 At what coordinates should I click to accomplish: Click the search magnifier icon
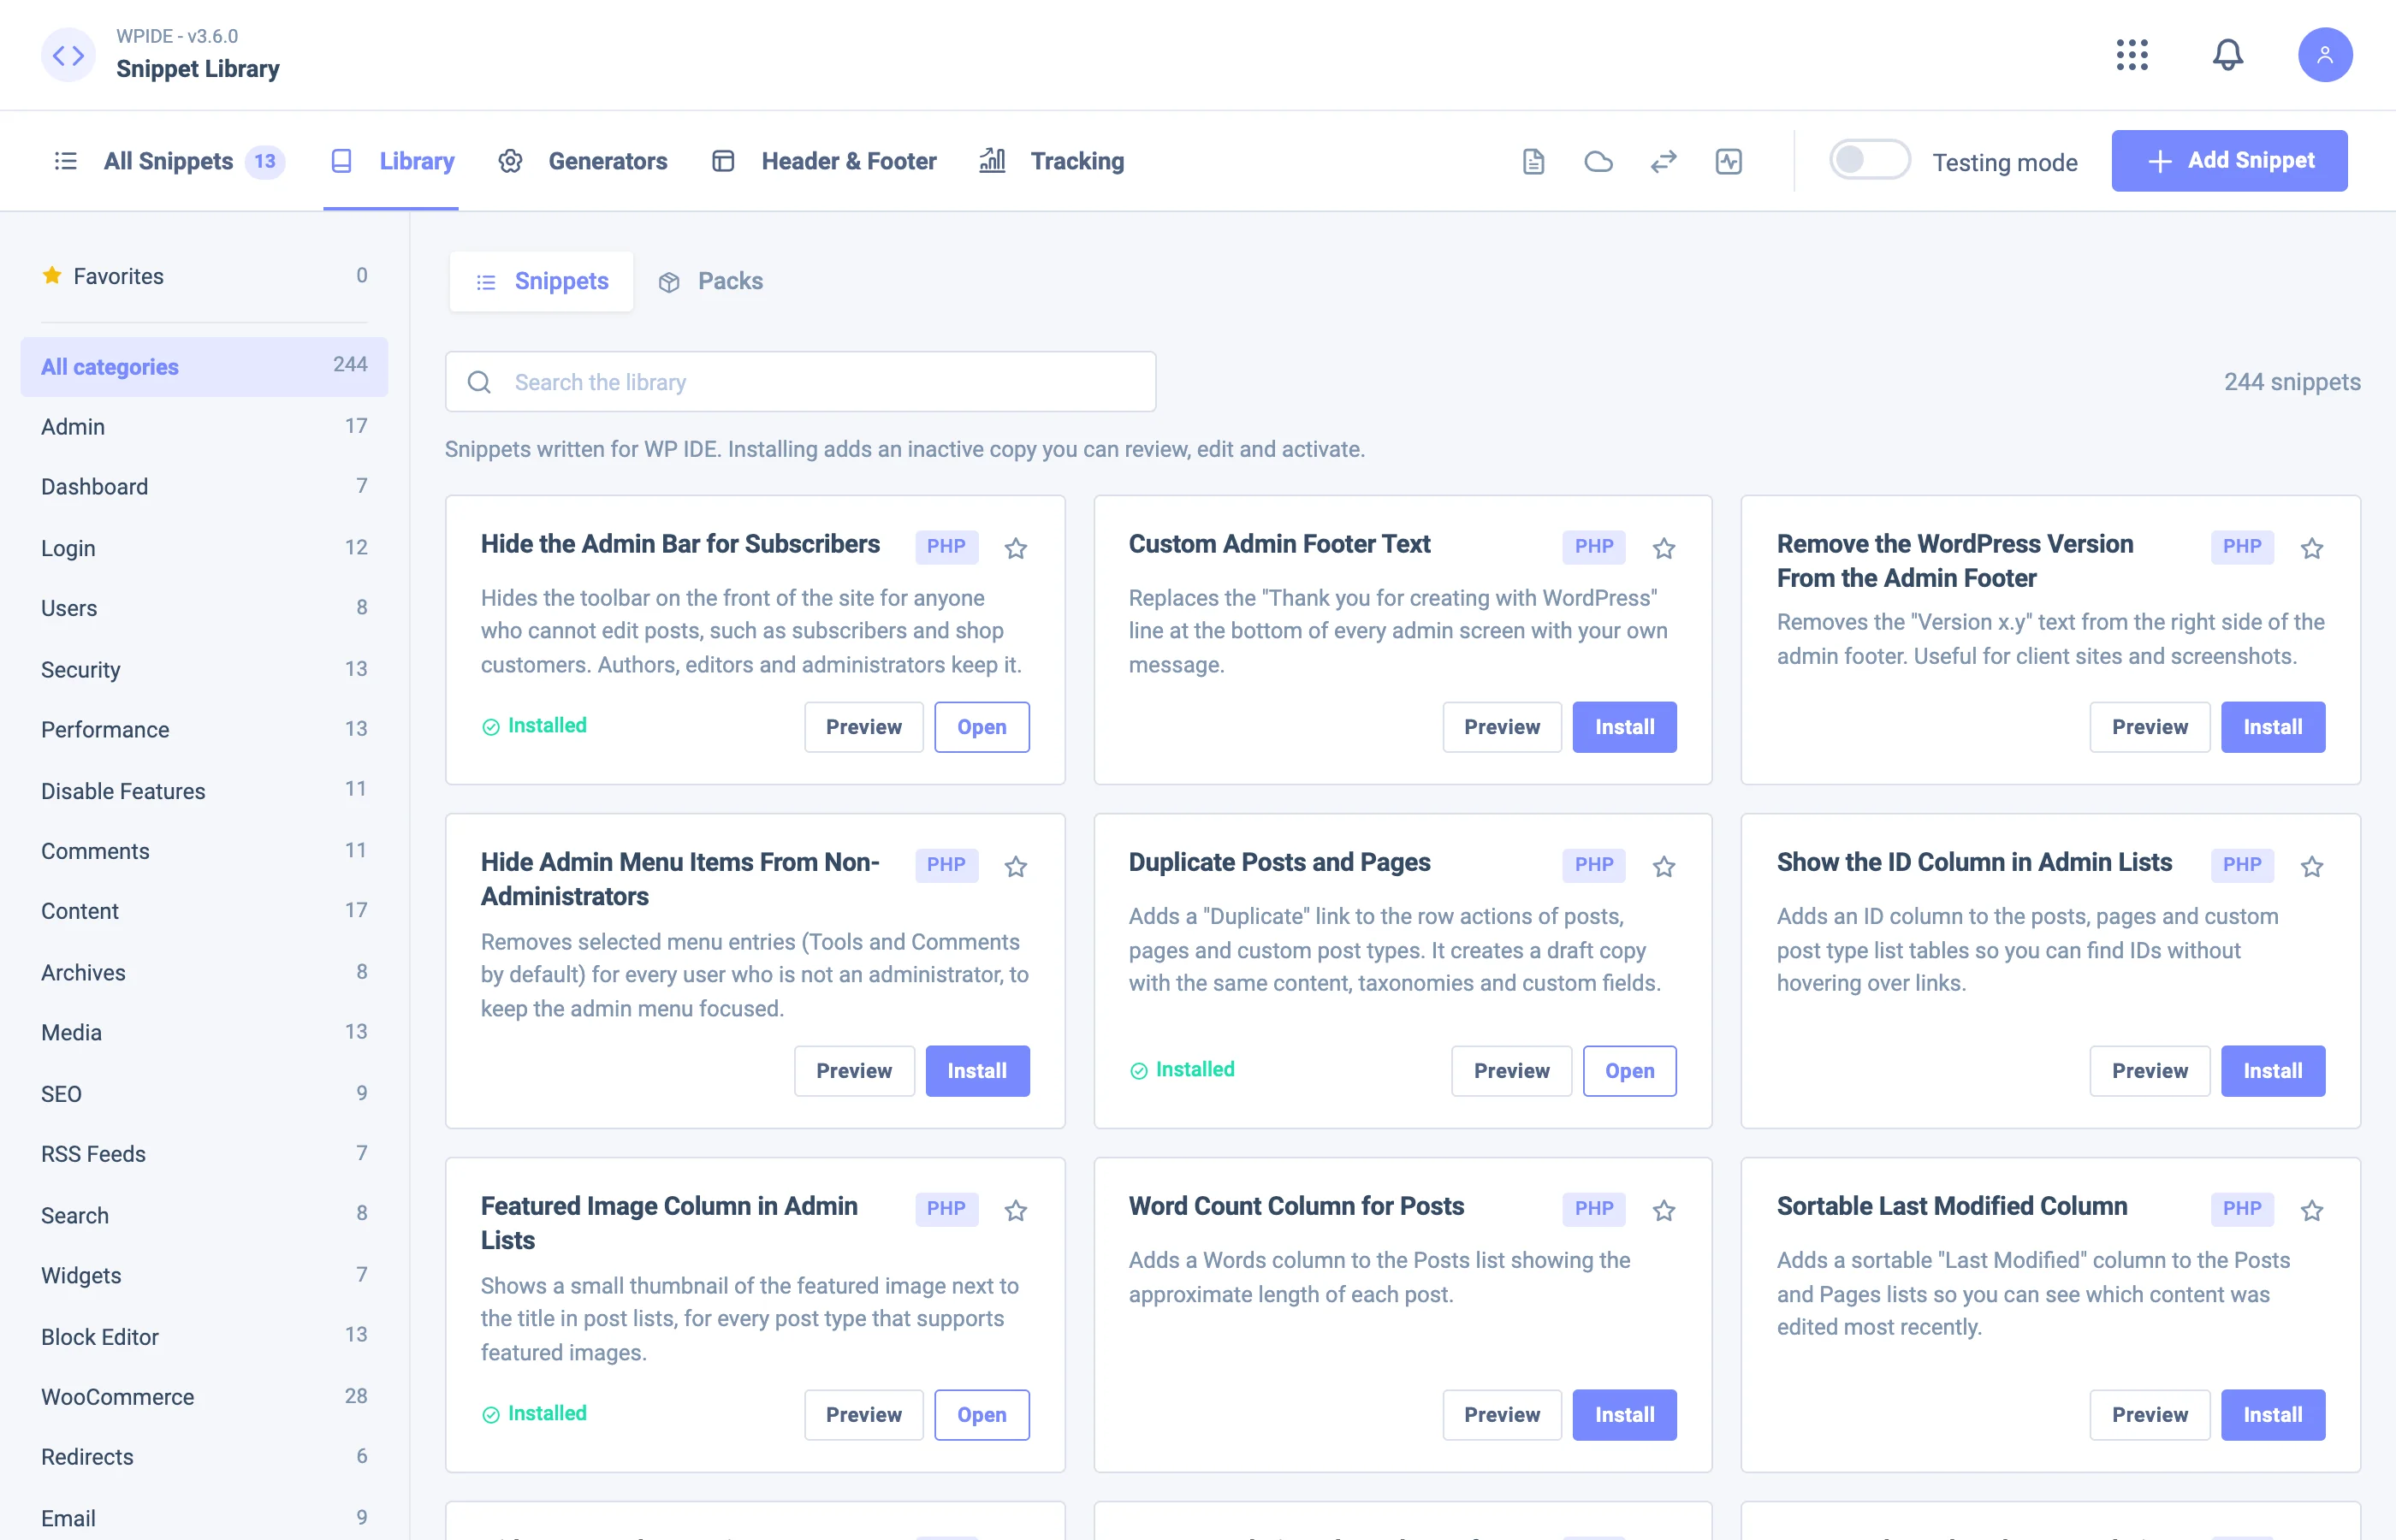click(479, 382)
